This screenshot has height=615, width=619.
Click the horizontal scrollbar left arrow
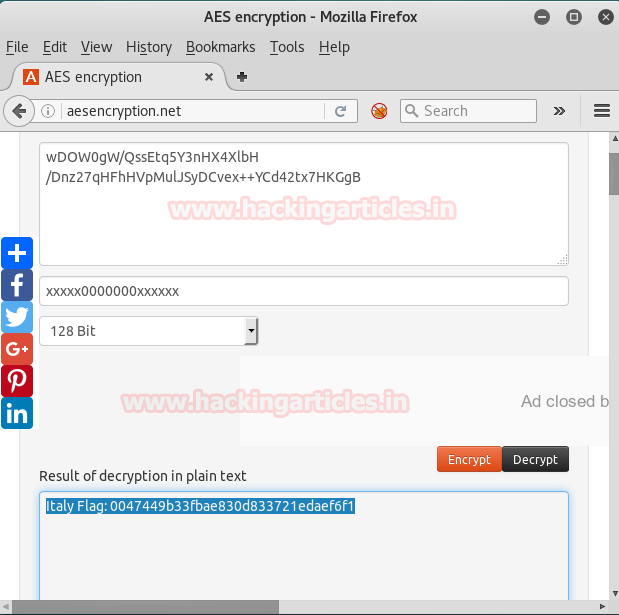coord(6,607)
